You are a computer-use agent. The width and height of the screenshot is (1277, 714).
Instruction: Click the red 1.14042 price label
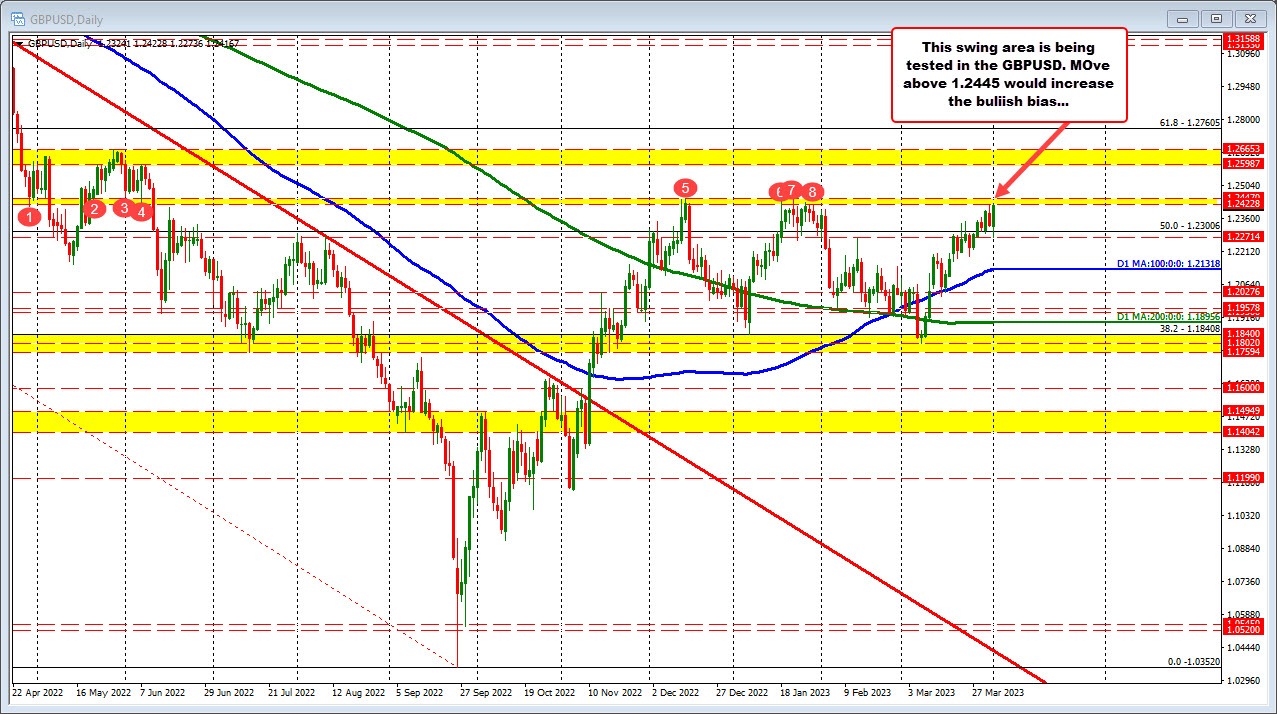[x=1243, y=430]
